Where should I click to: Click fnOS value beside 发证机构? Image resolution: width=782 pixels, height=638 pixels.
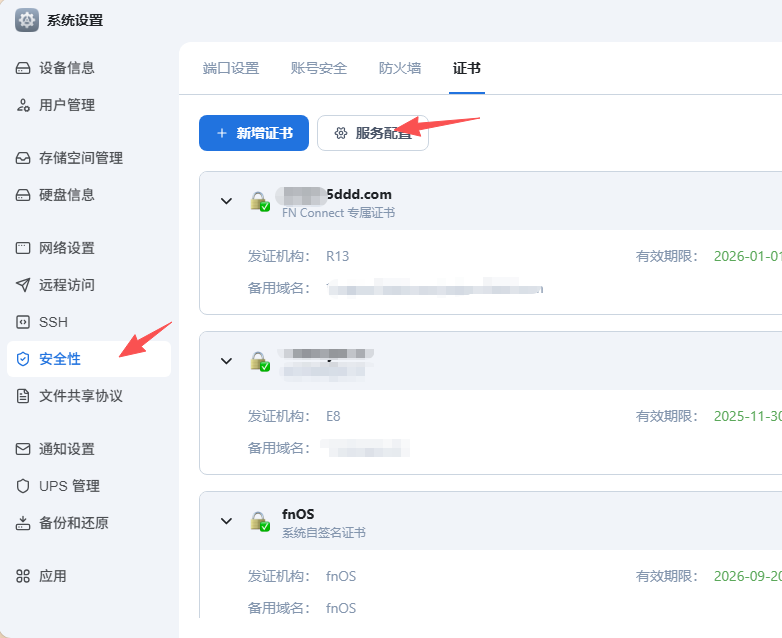341,576
